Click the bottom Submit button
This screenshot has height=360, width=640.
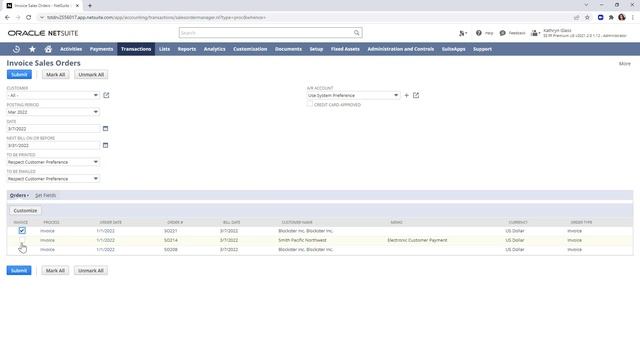point(19,271)
